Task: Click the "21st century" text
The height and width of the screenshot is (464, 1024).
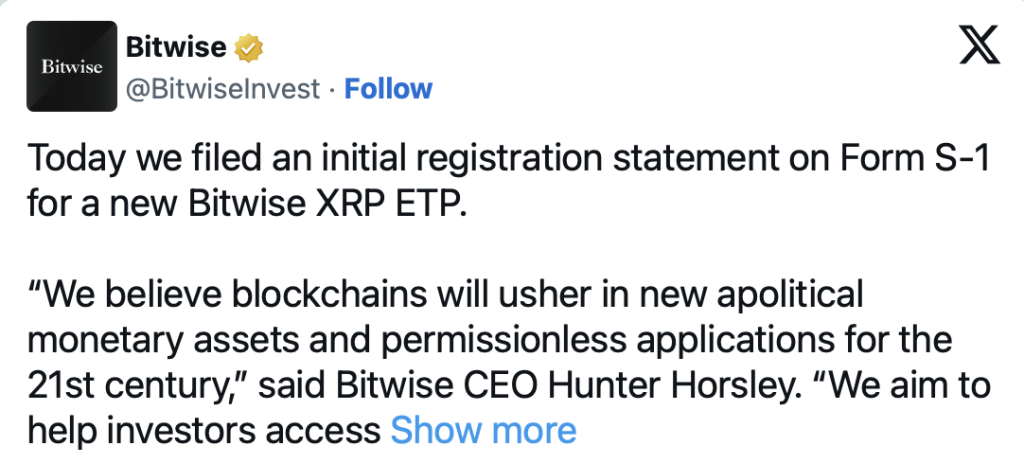Action: (x=135, y=387)
